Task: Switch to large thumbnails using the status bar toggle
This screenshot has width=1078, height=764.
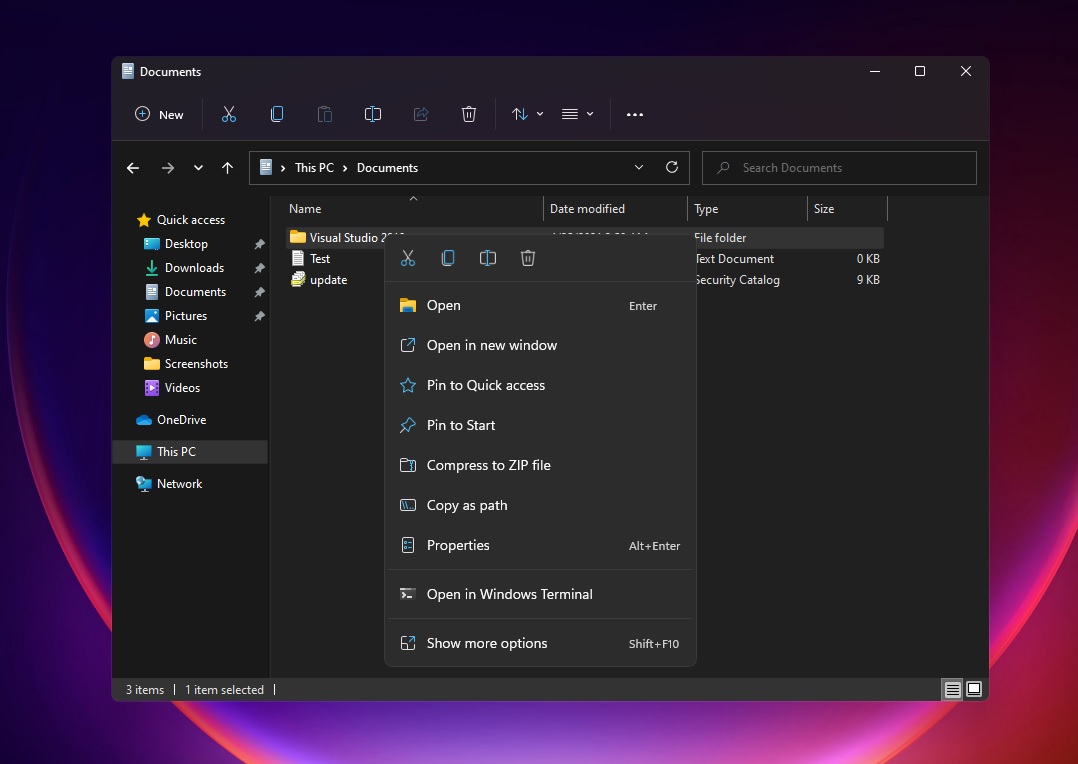Action: click(971, 689)
